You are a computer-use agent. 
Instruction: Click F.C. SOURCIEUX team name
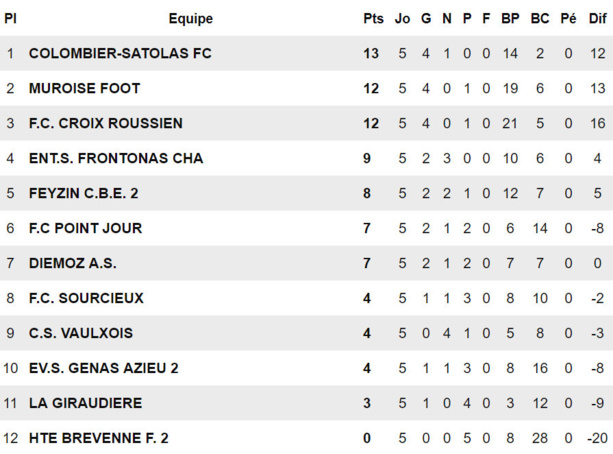click(x=86, y=298)
